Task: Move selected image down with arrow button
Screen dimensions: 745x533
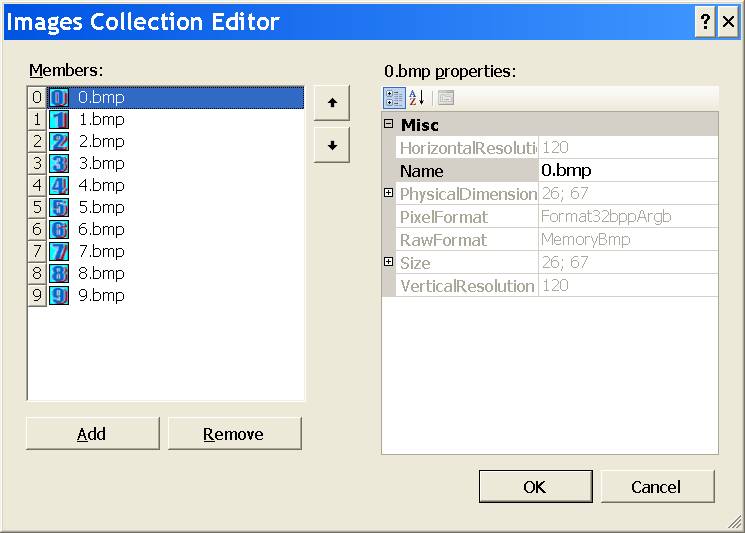Action: [x=332, y=145]
